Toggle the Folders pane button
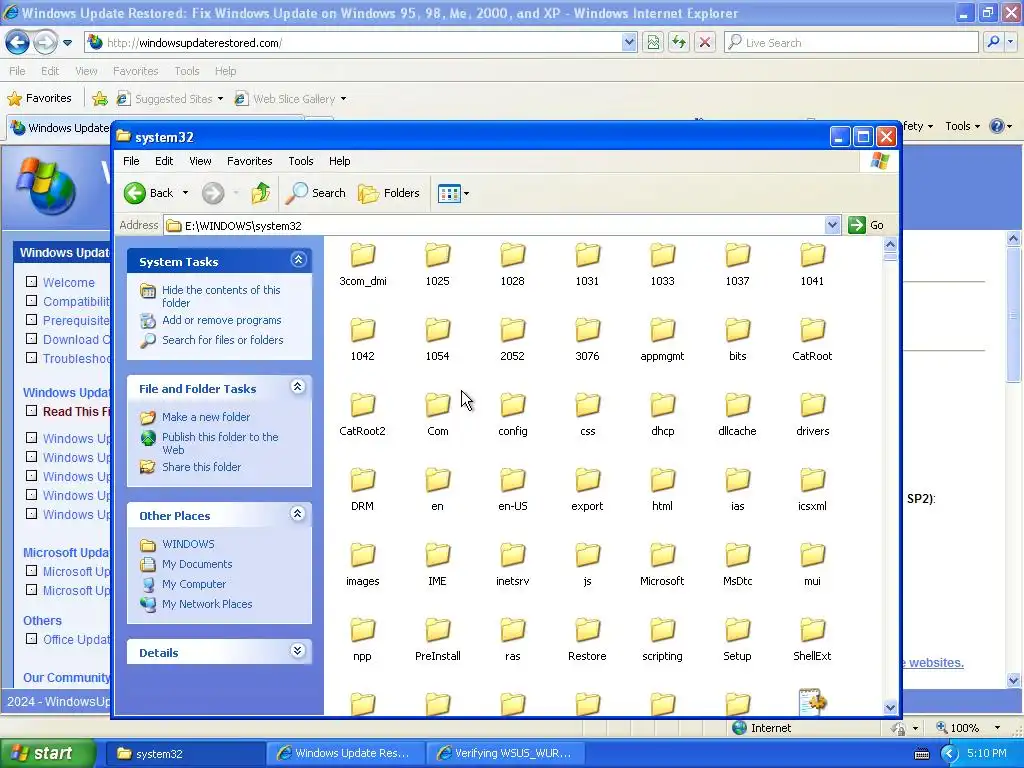The height and width of the screenshot is (768, 1024). [x=389, y=193]
